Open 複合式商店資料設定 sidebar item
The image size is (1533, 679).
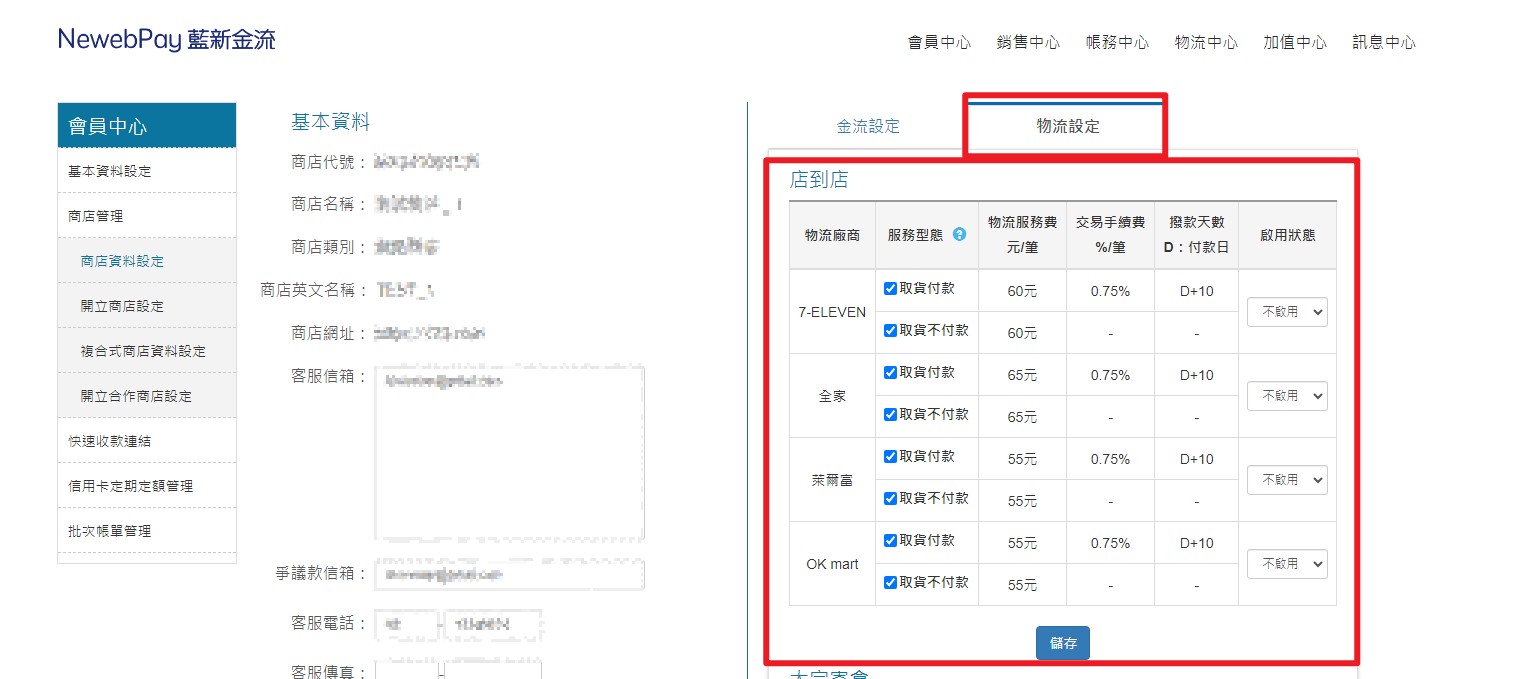tap(147, 351)
